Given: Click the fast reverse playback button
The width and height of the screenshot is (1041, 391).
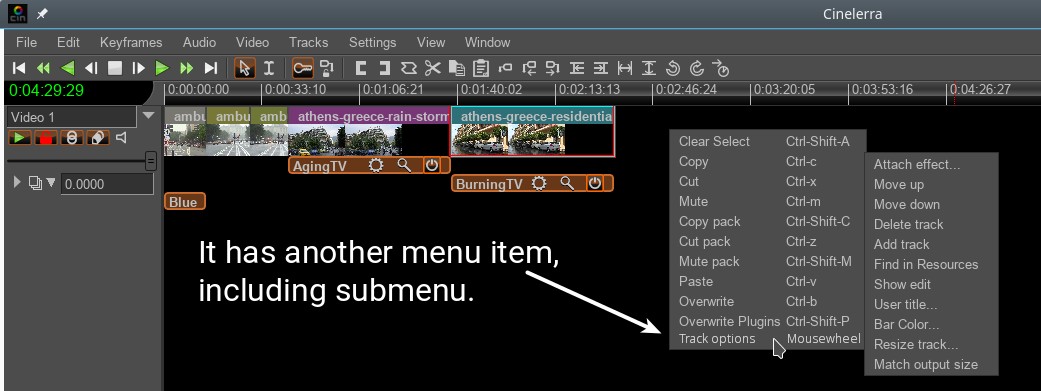Looking at the screenshot, I should point(43,68).
